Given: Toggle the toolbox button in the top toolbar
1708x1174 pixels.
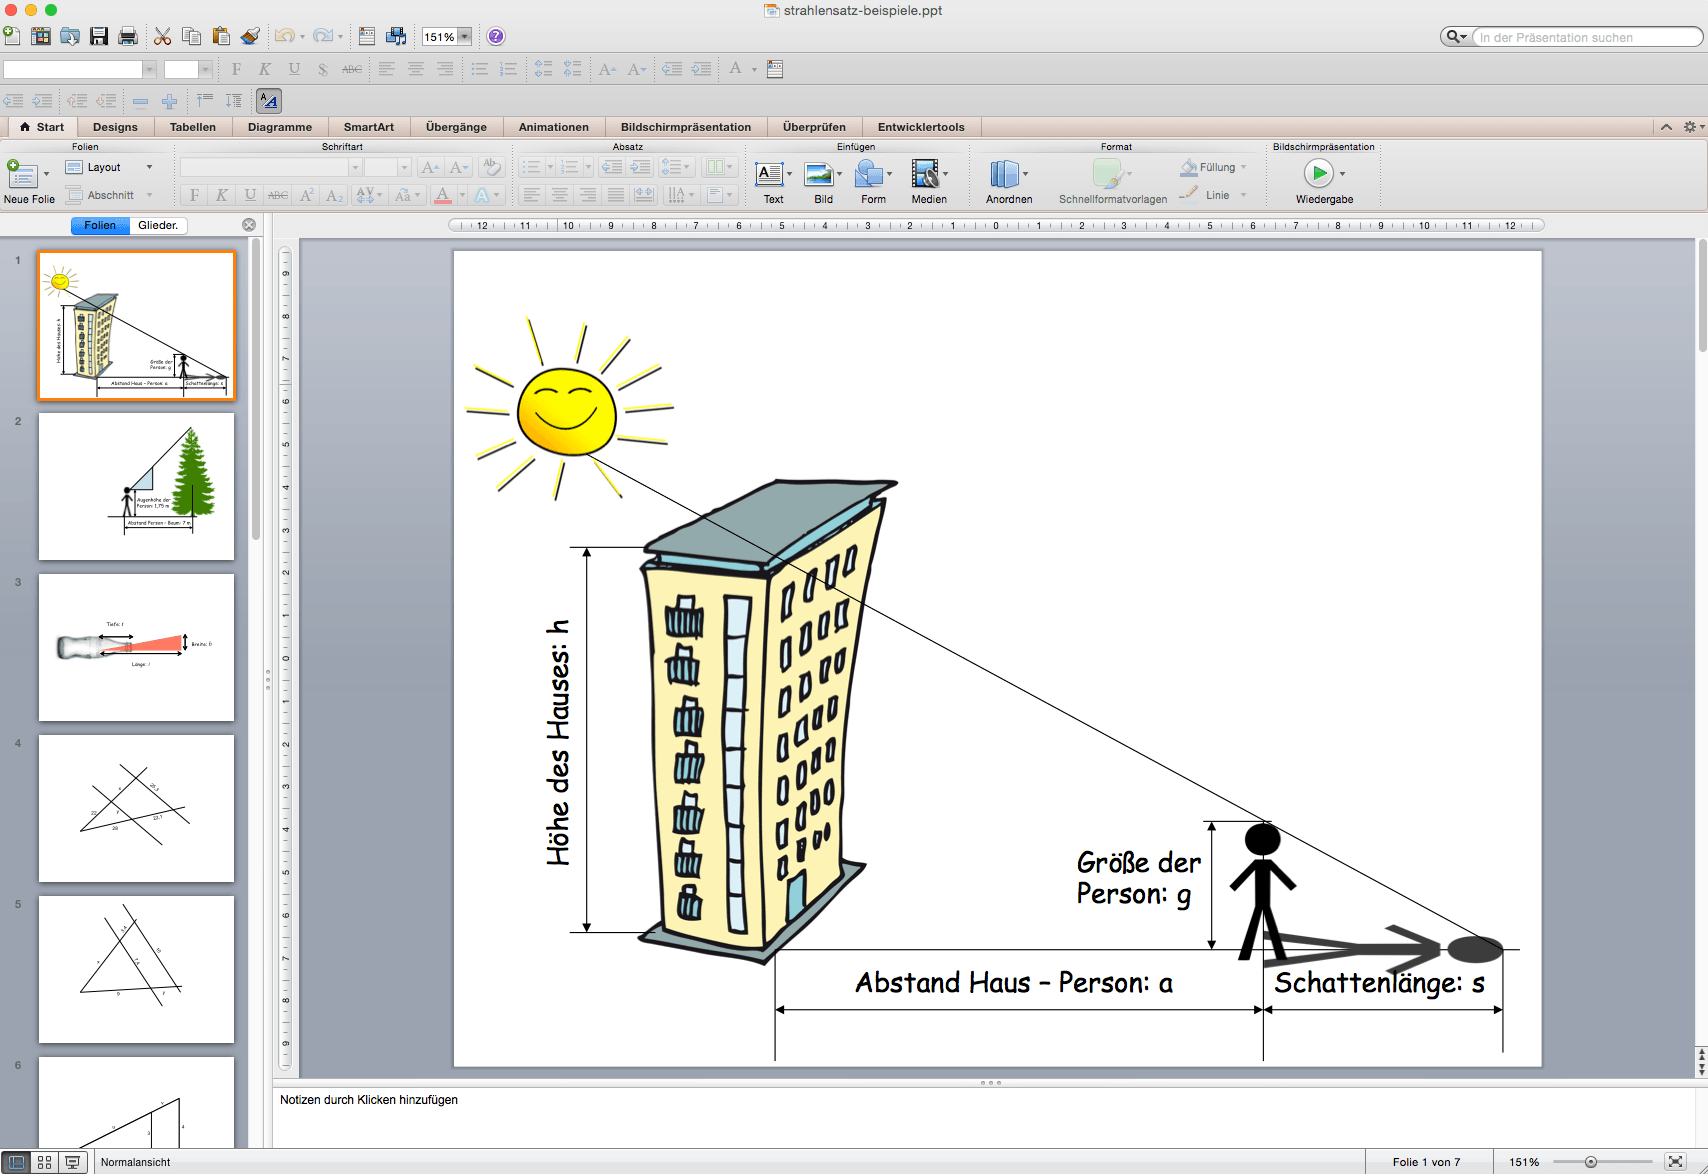Looking at the screenshot, I should (x=367, y=36).
